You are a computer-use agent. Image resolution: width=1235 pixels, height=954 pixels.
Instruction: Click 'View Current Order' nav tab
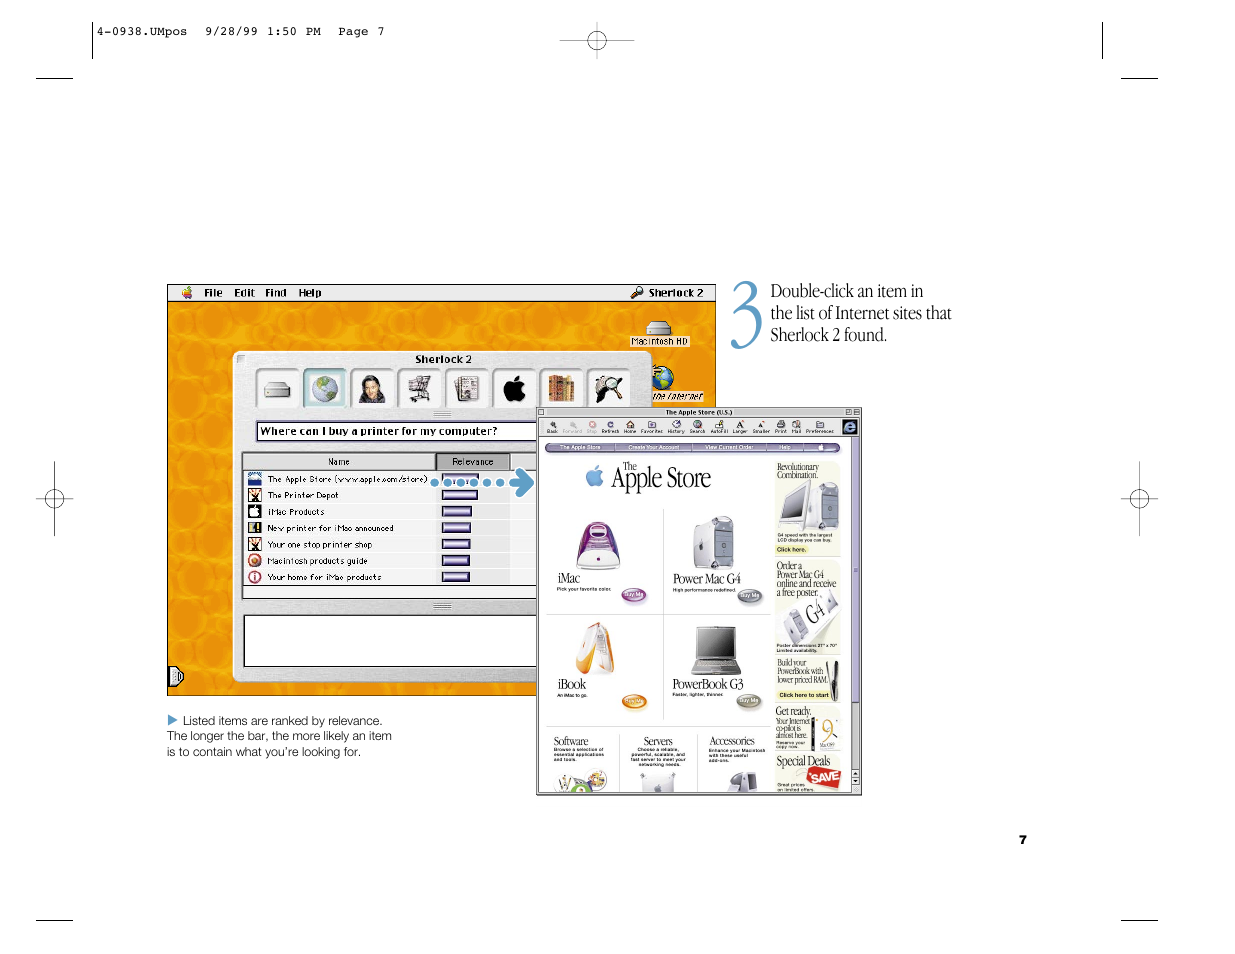pos(729,448)
